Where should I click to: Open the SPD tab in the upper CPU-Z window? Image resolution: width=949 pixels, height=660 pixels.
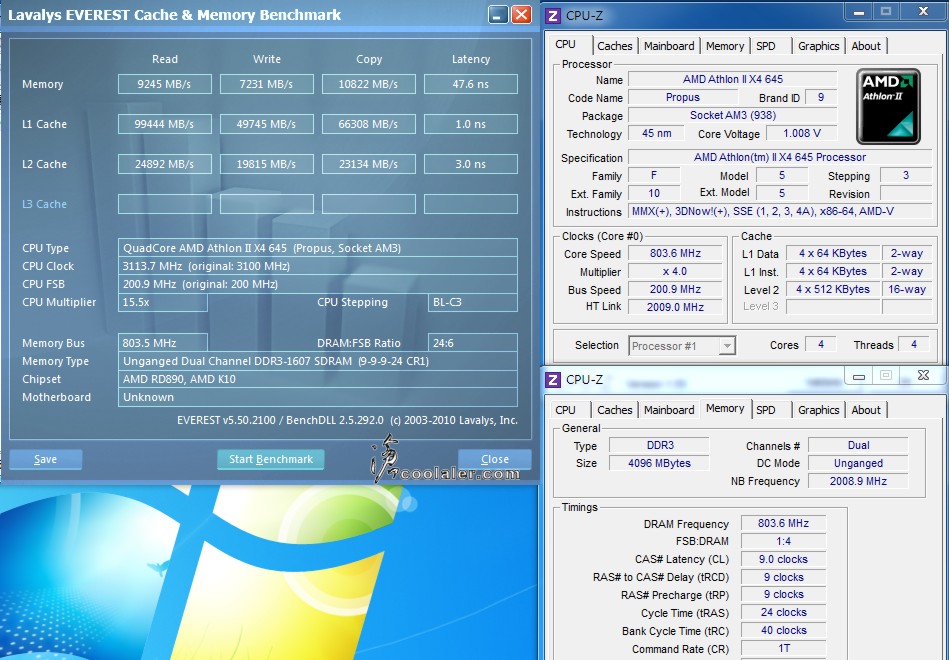[x=766, y=46]
